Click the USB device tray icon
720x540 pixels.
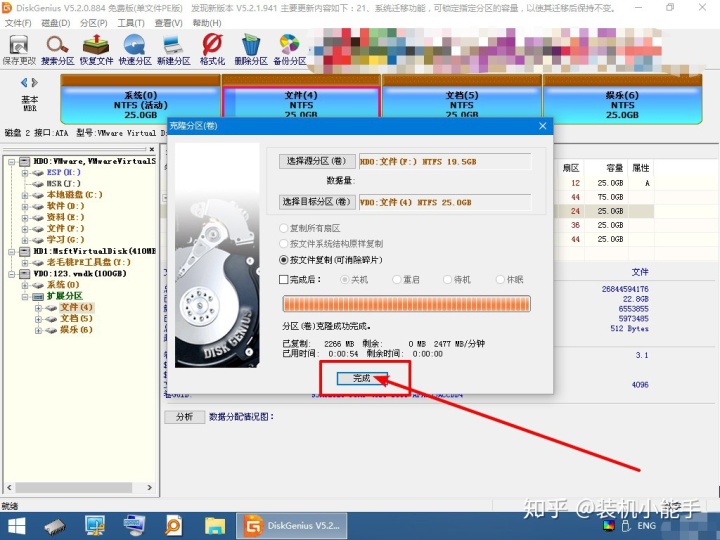[625, 526]
